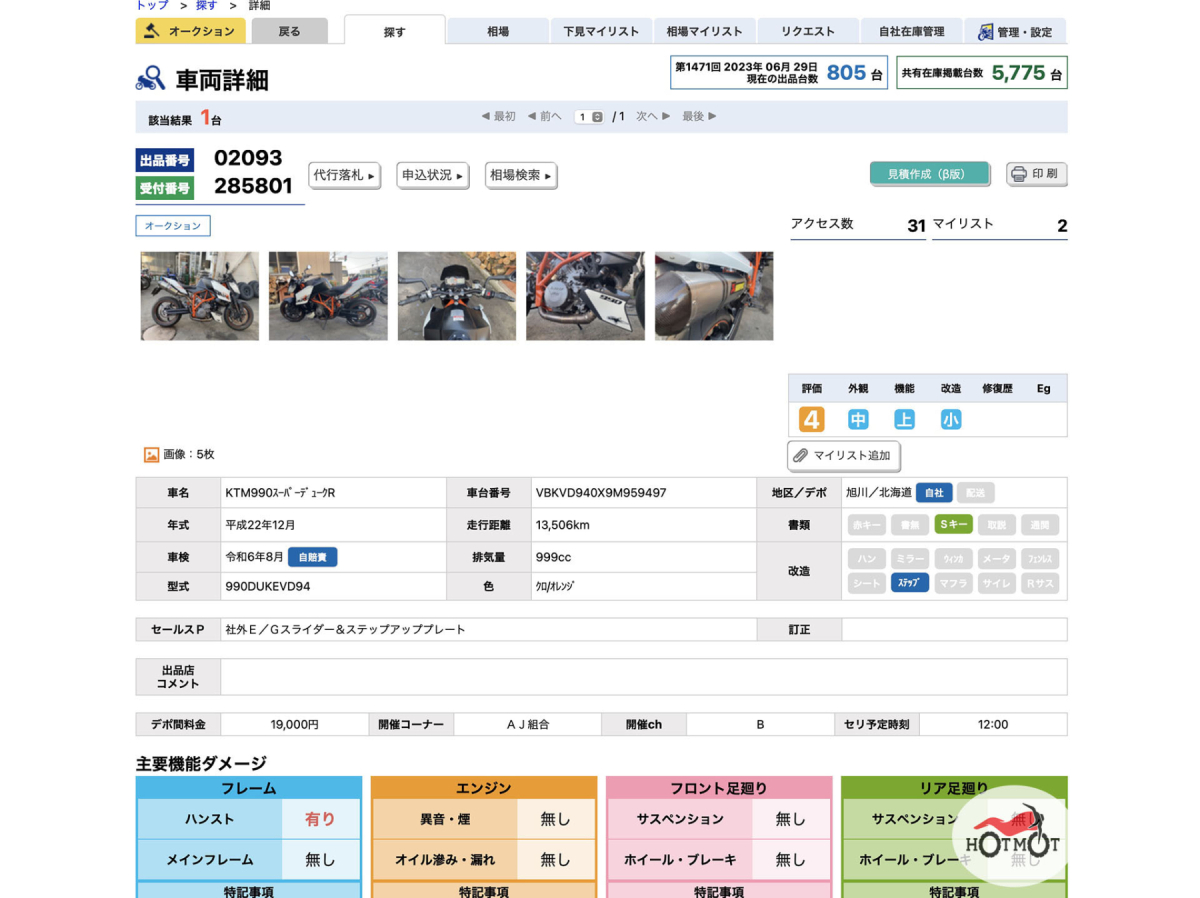Image resolution: width=1200 pixels, height=898 pixels.
Task: Toggle the マフラ modification badge
Action: tap(953, 583)
